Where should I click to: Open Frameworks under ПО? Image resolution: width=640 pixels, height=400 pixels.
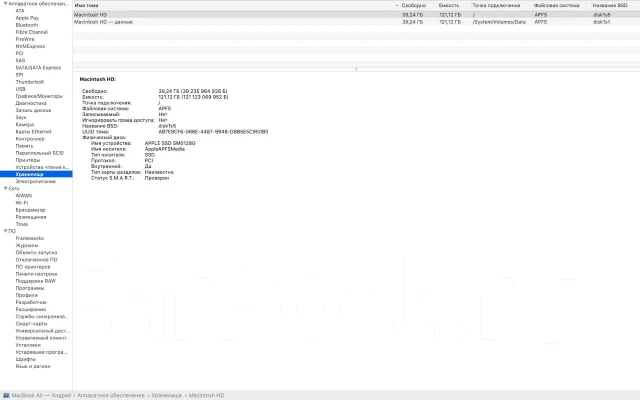point(29,238)
